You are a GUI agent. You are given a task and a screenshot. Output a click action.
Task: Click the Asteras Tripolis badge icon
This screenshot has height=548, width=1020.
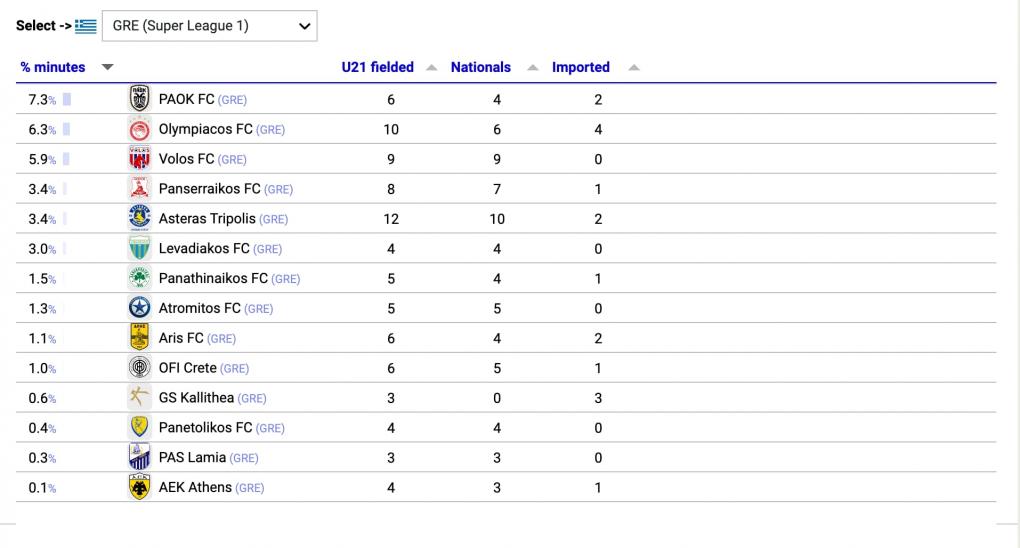click(139, 218)
